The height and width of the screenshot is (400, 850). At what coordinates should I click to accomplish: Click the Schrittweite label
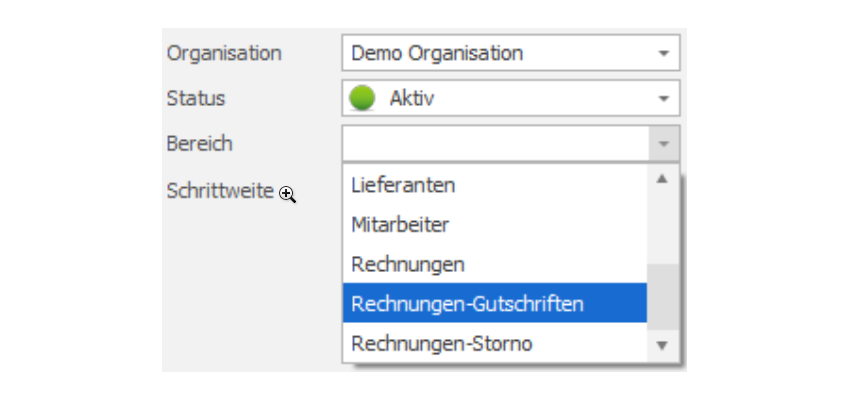click(x=220, y=191)
